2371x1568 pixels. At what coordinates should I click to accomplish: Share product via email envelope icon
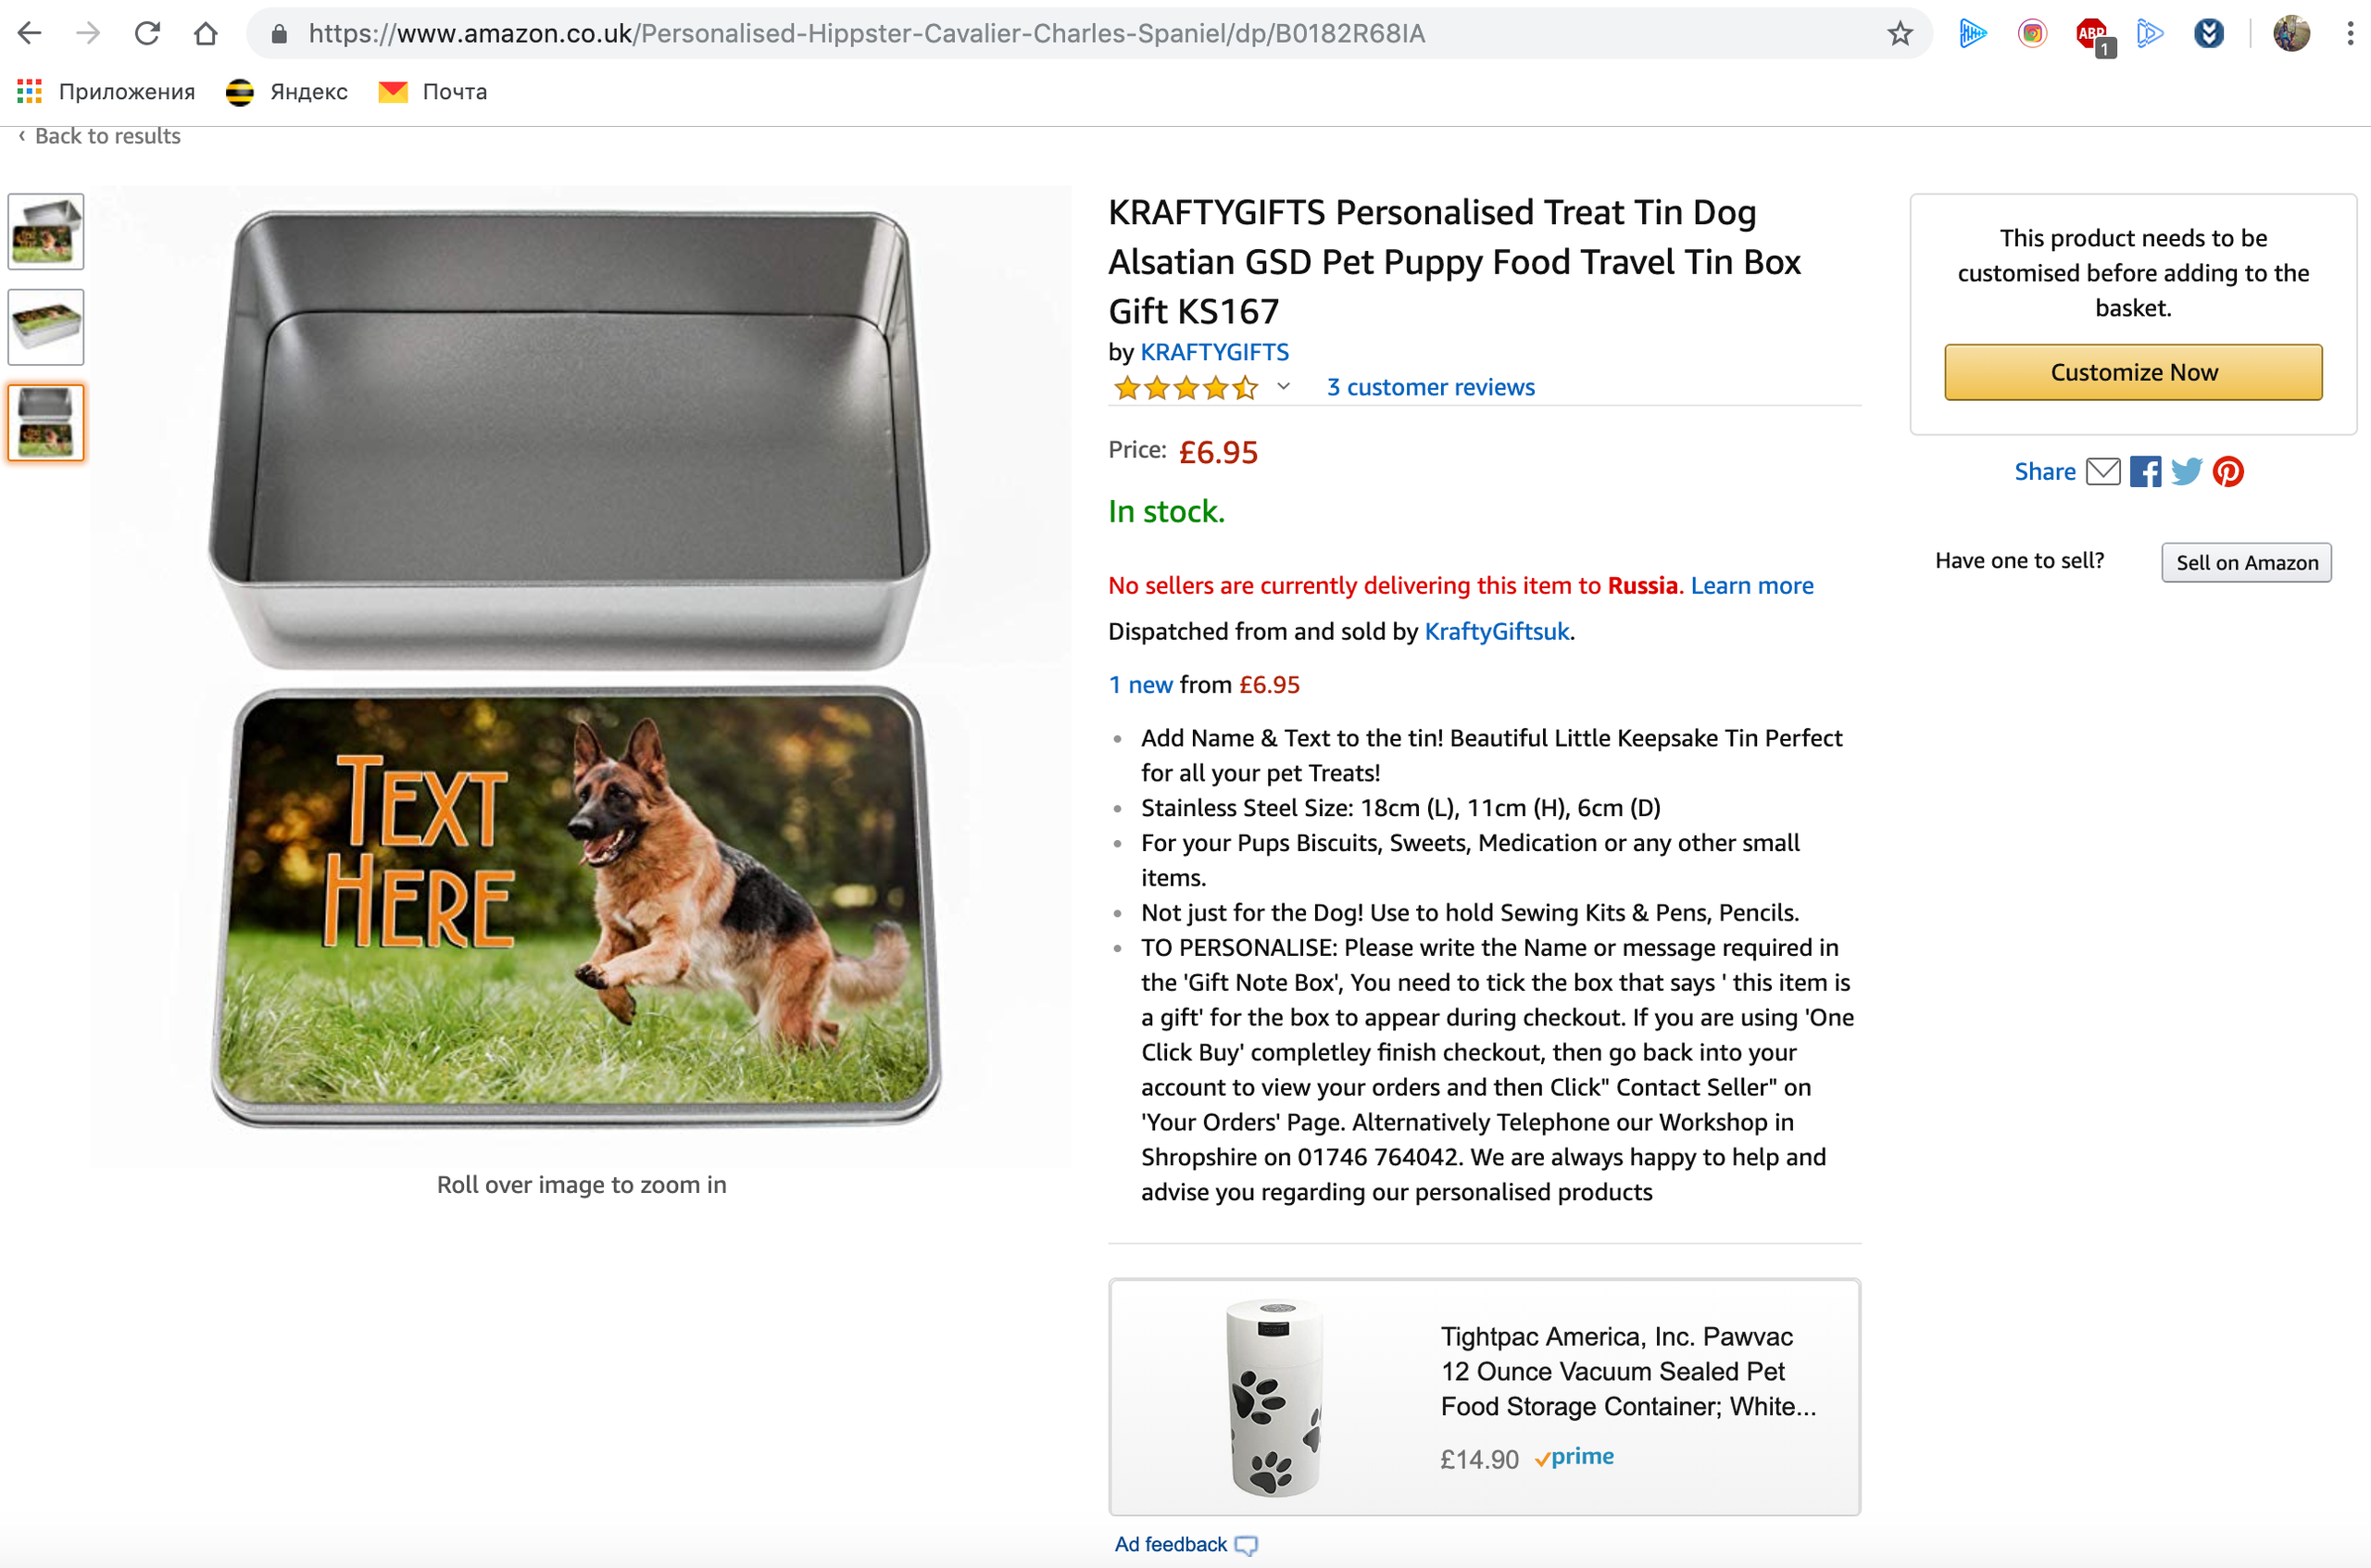pos(2103,471)
